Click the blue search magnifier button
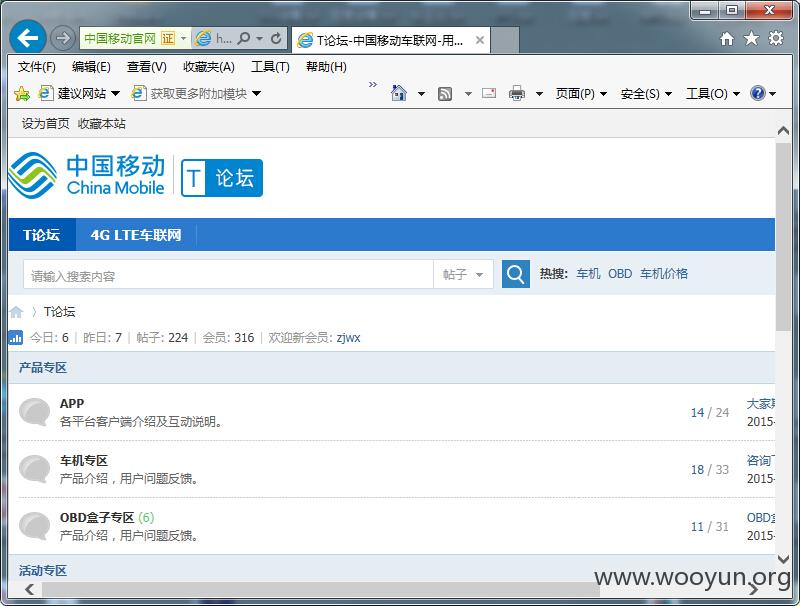Screen dimensions: 800x606 point(516,274)
